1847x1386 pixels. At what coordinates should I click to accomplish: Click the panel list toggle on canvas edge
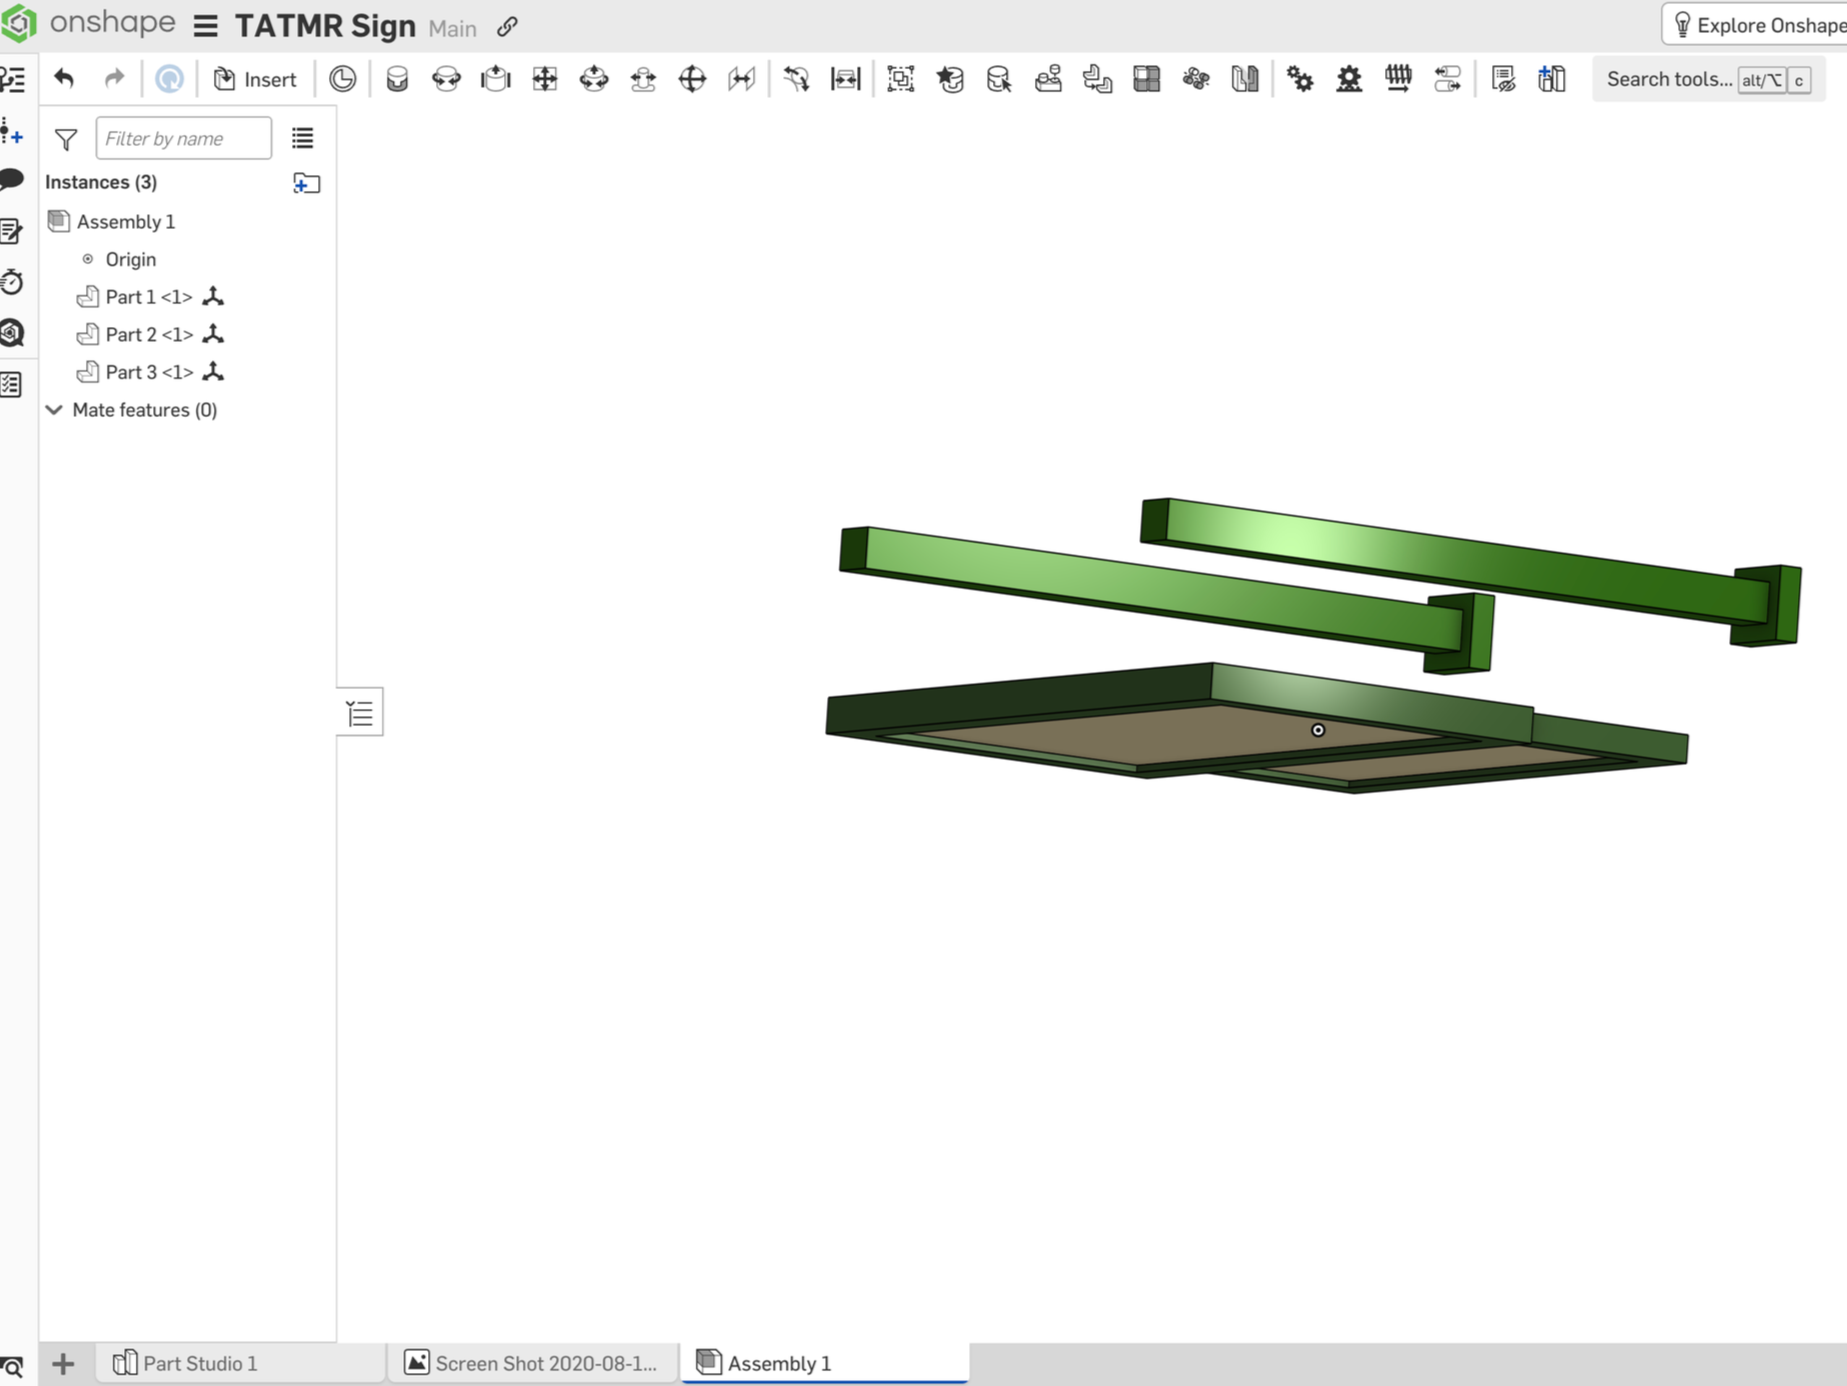point(360,713)
